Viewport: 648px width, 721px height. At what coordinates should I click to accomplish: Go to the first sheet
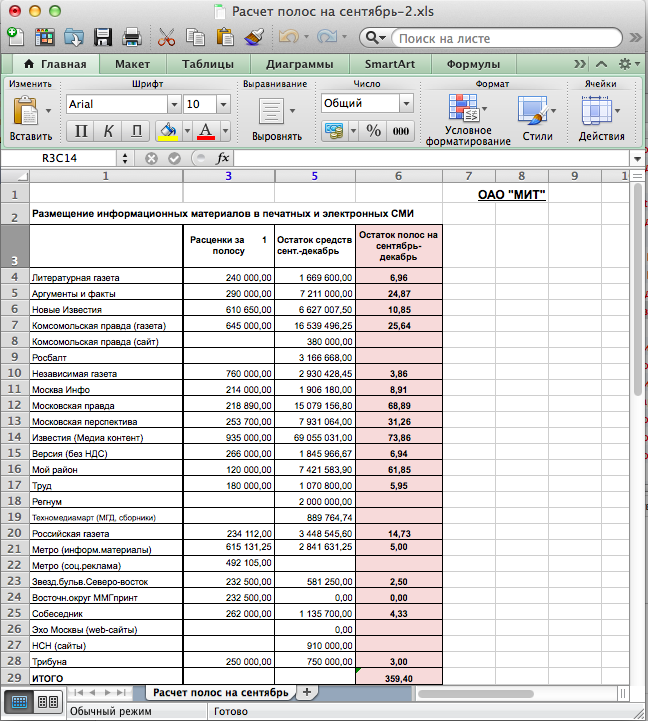(79, 692)
